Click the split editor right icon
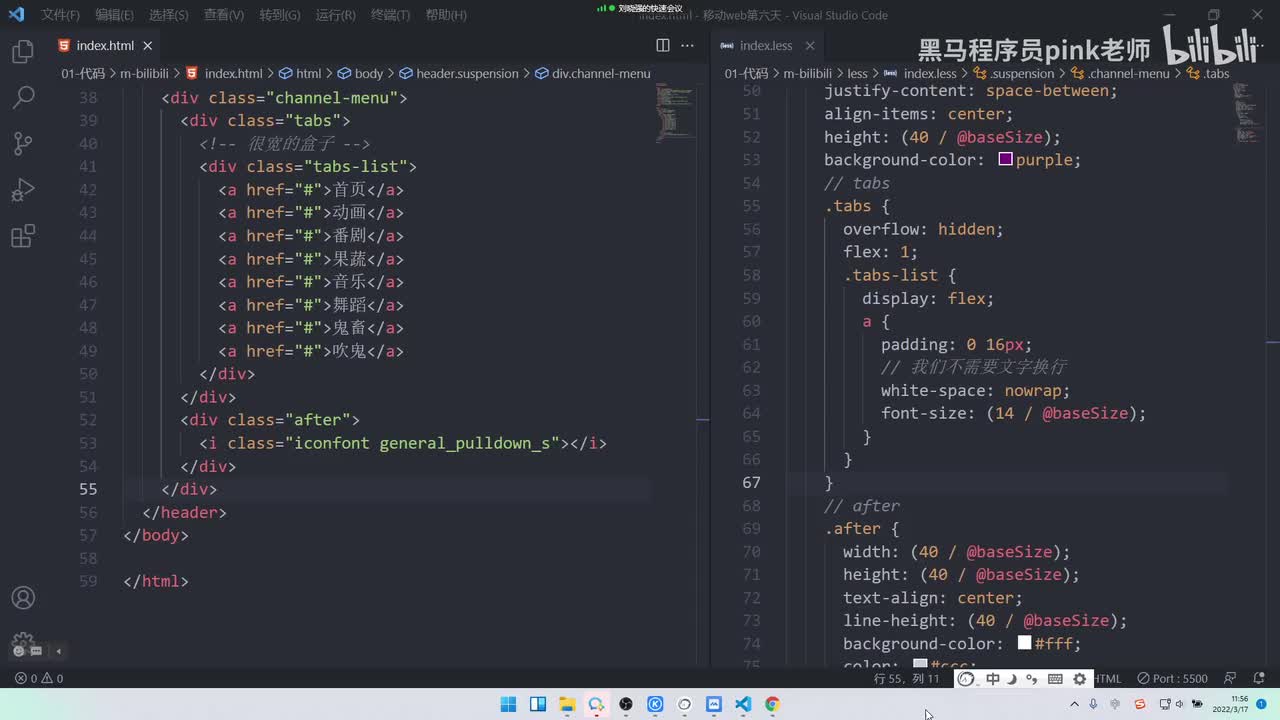 (x=662, y=45)
